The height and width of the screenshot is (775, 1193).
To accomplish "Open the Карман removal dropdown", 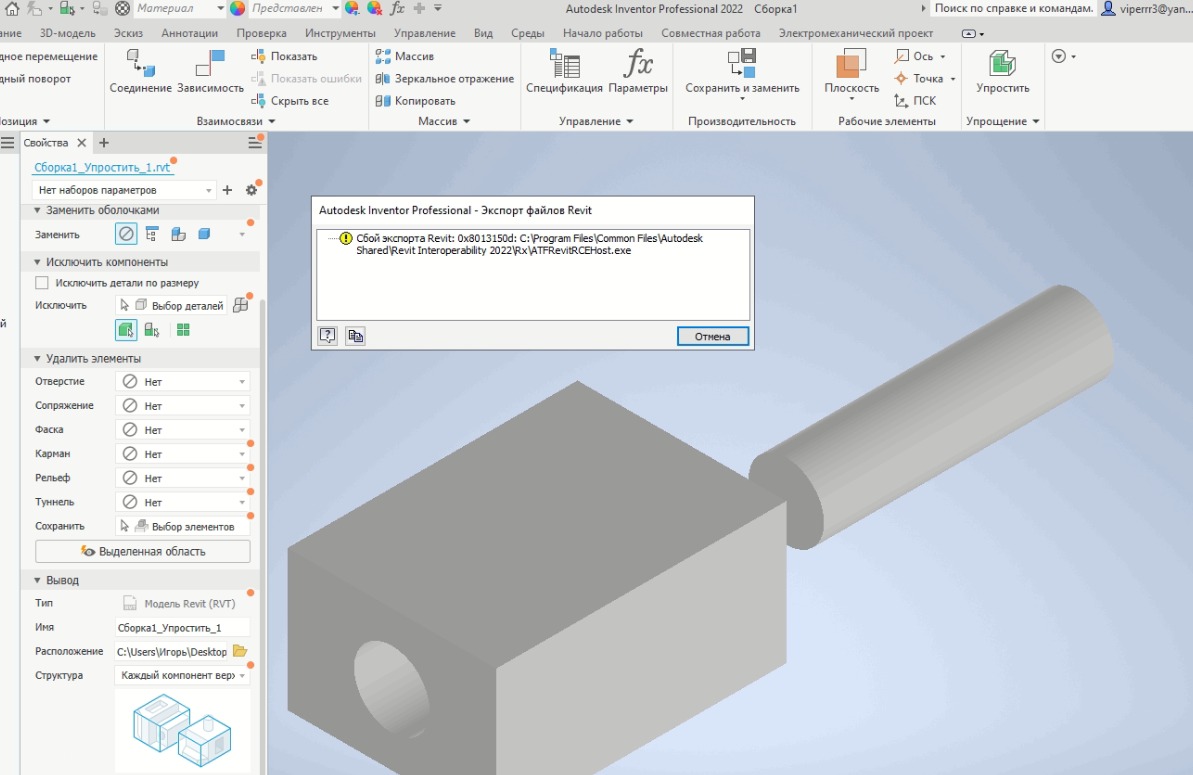I will (183, 454).
